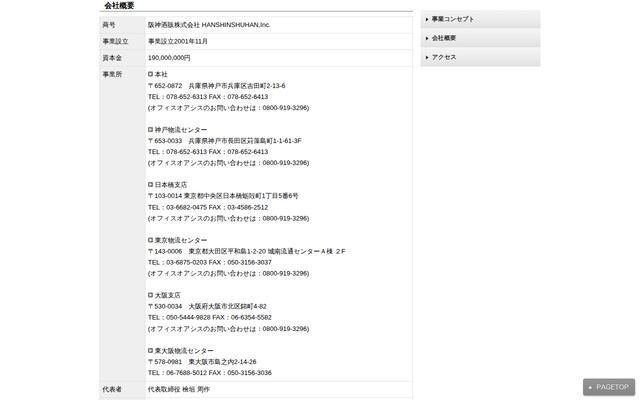Select the 資本金 row label
The image size is (640, 400).
coord(112,58)
